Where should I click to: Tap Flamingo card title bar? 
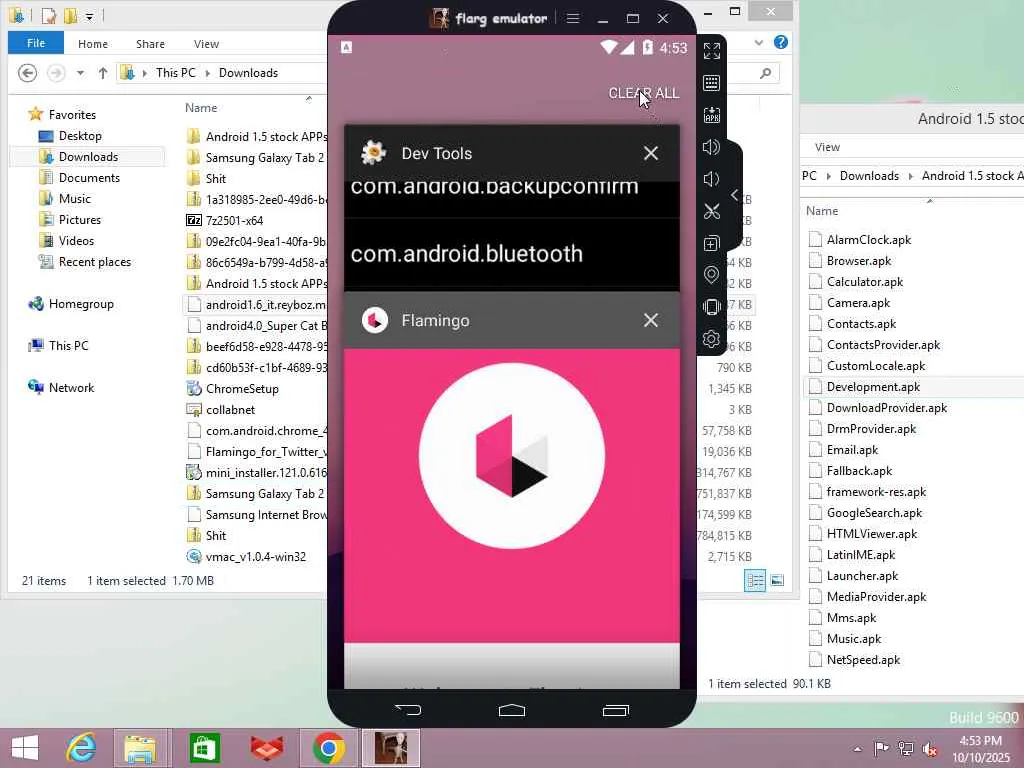click(x=512, y=320)
